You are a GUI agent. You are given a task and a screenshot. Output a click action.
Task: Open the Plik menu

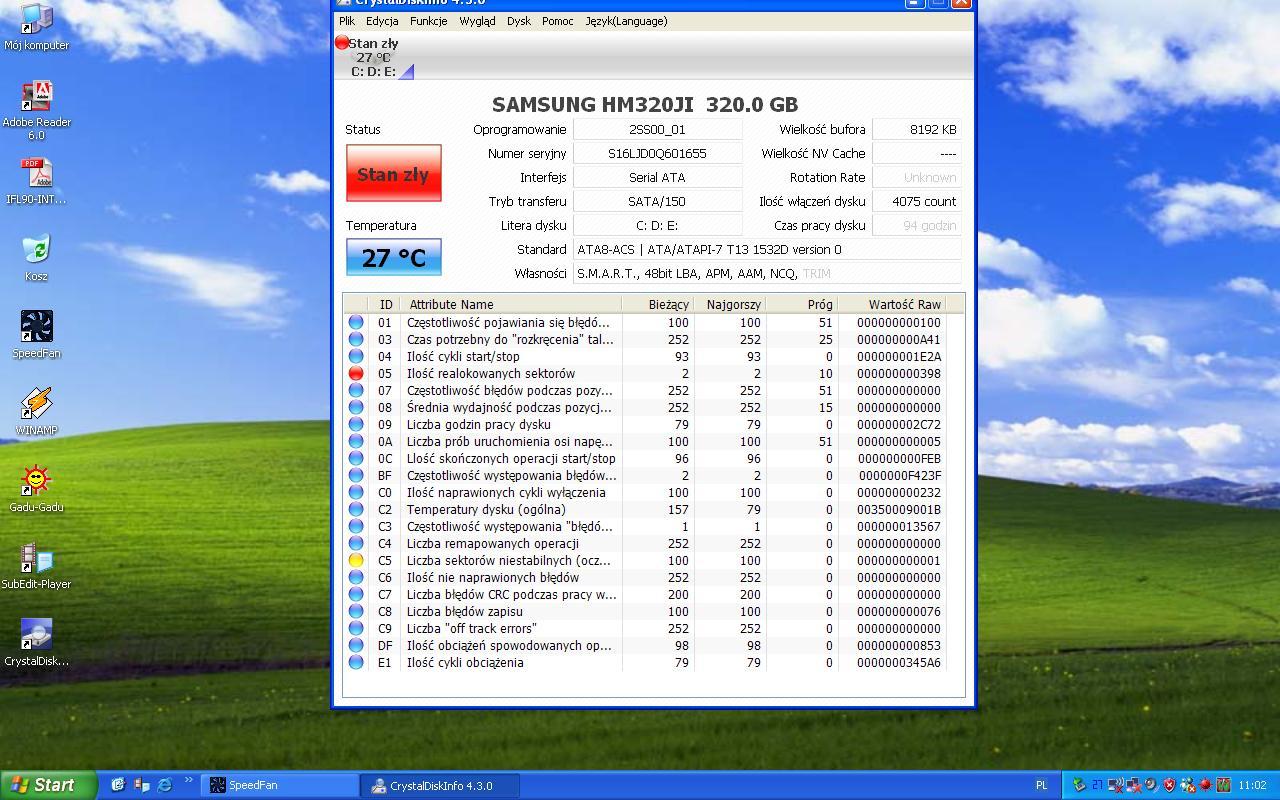click(x=347, y=21)
